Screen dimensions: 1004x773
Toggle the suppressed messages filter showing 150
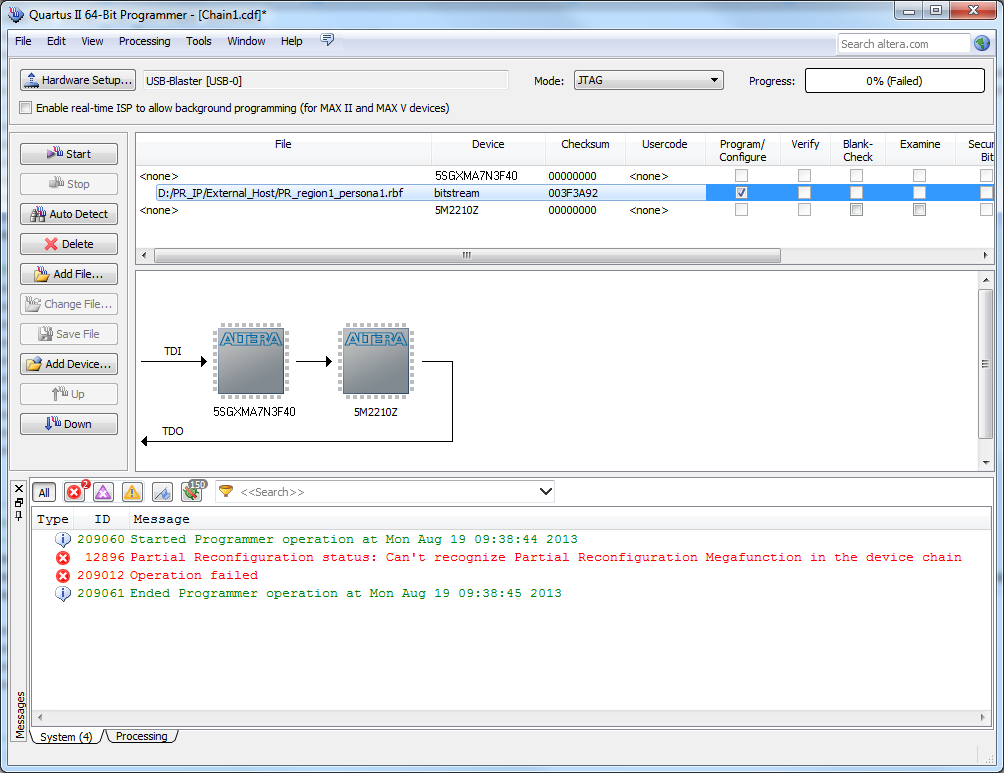[x=191, y=492]
